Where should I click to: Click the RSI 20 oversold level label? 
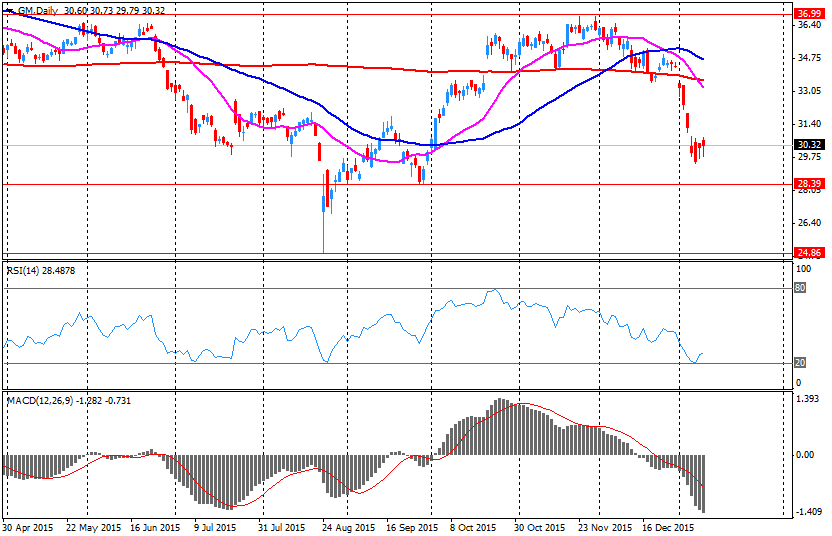pos(800,362)
